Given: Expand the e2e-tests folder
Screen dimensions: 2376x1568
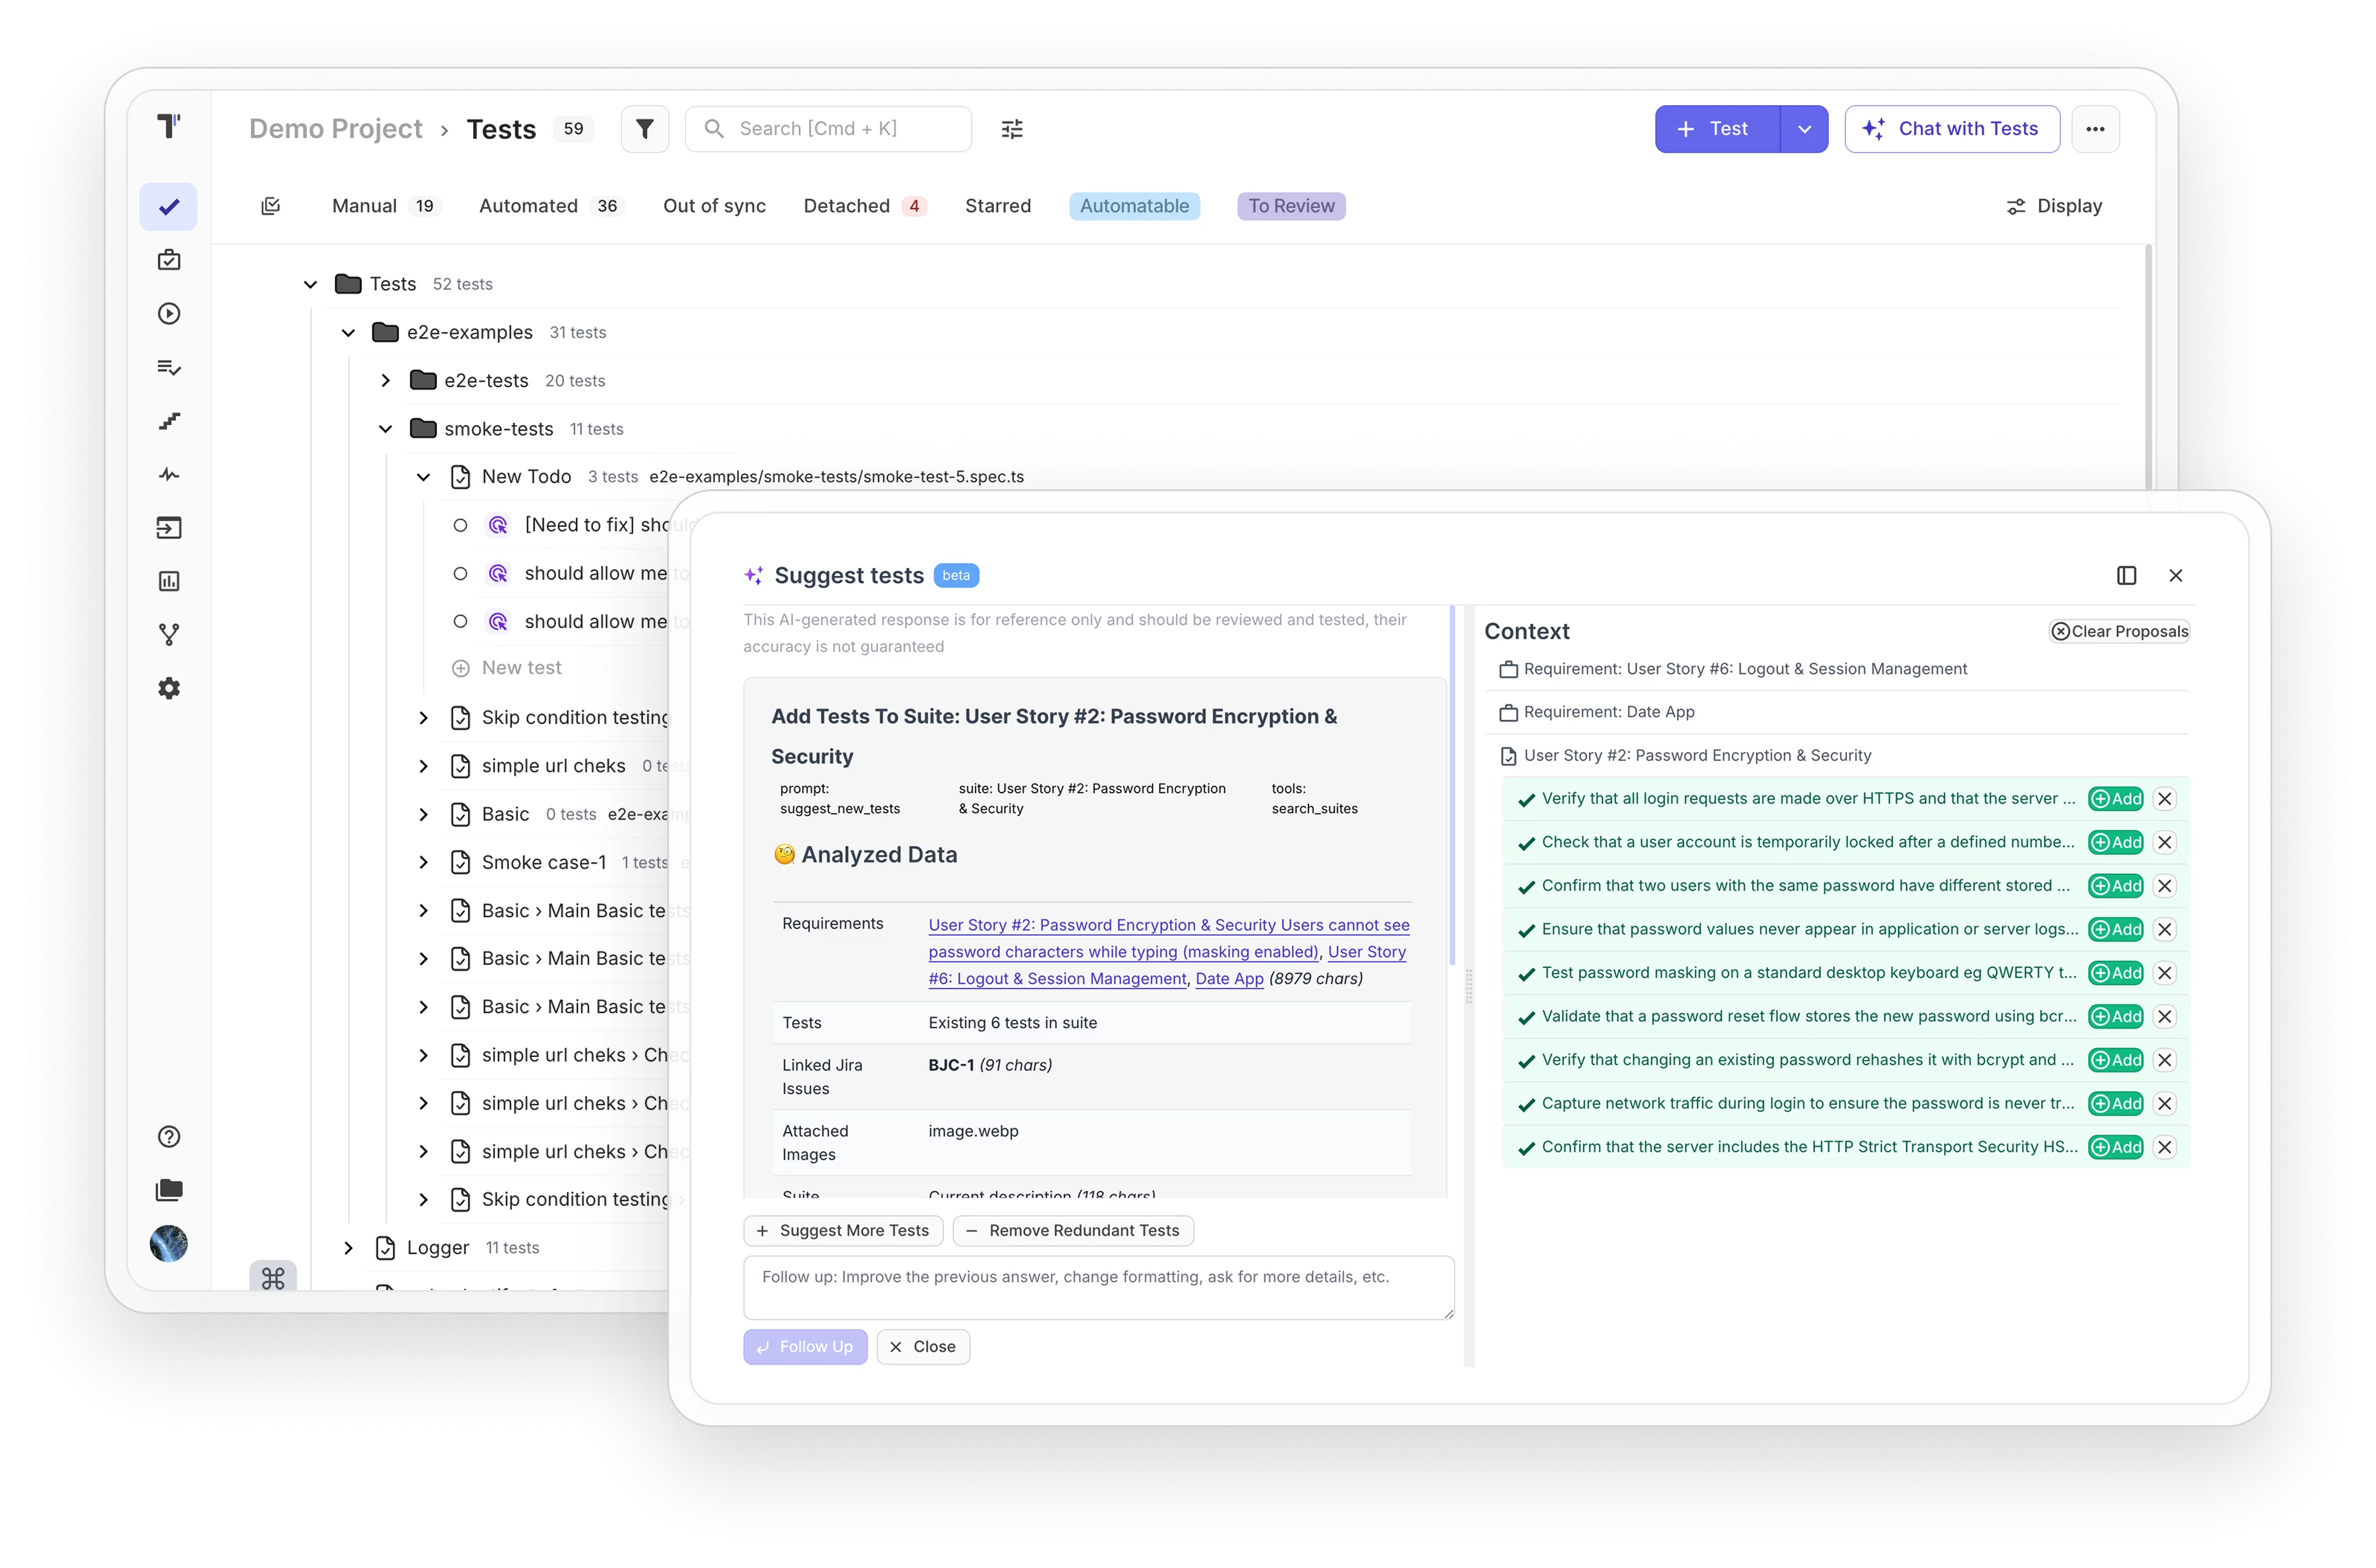Looking at the screenshot, I should [x=386, y=381].
